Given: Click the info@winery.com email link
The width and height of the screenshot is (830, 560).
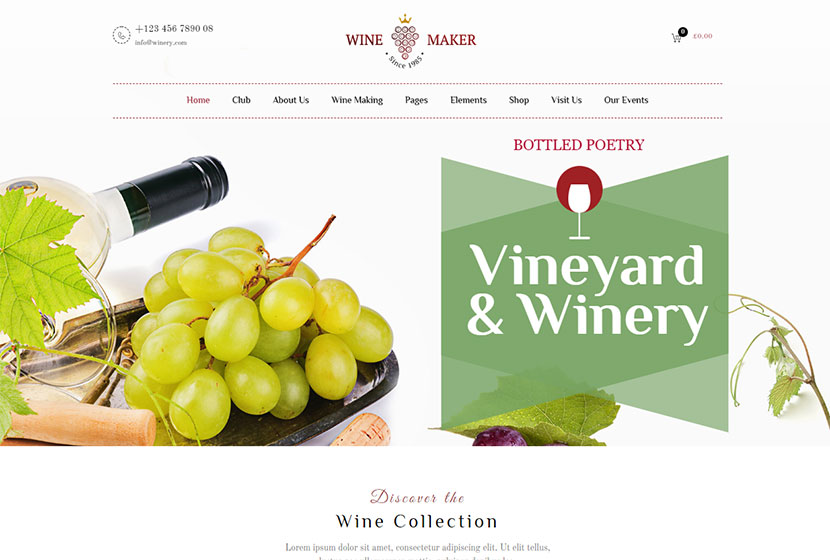Looking at the screenshot, I should (x=161, y=43).
